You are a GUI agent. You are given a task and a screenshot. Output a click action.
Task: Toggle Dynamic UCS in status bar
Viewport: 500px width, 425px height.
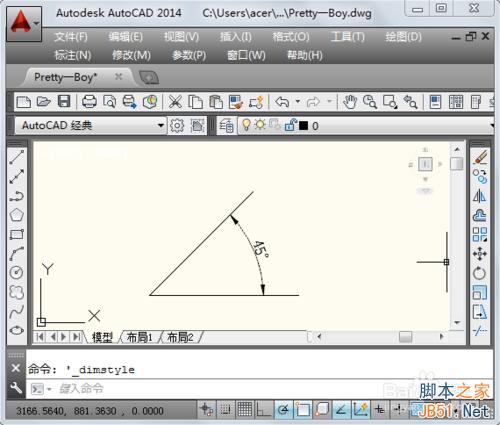(360, 409)
